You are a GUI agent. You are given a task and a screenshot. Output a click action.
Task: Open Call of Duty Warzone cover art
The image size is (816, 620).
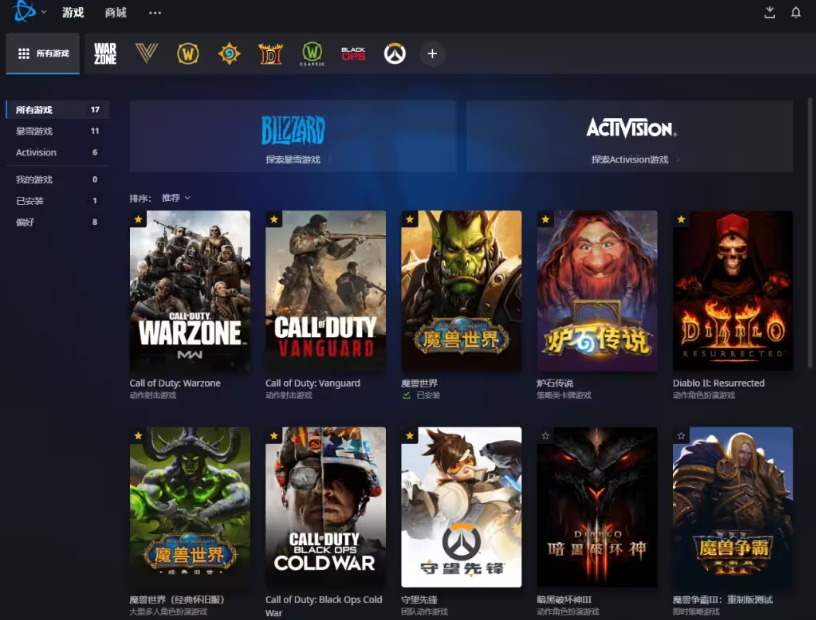(x=190, y=290)
